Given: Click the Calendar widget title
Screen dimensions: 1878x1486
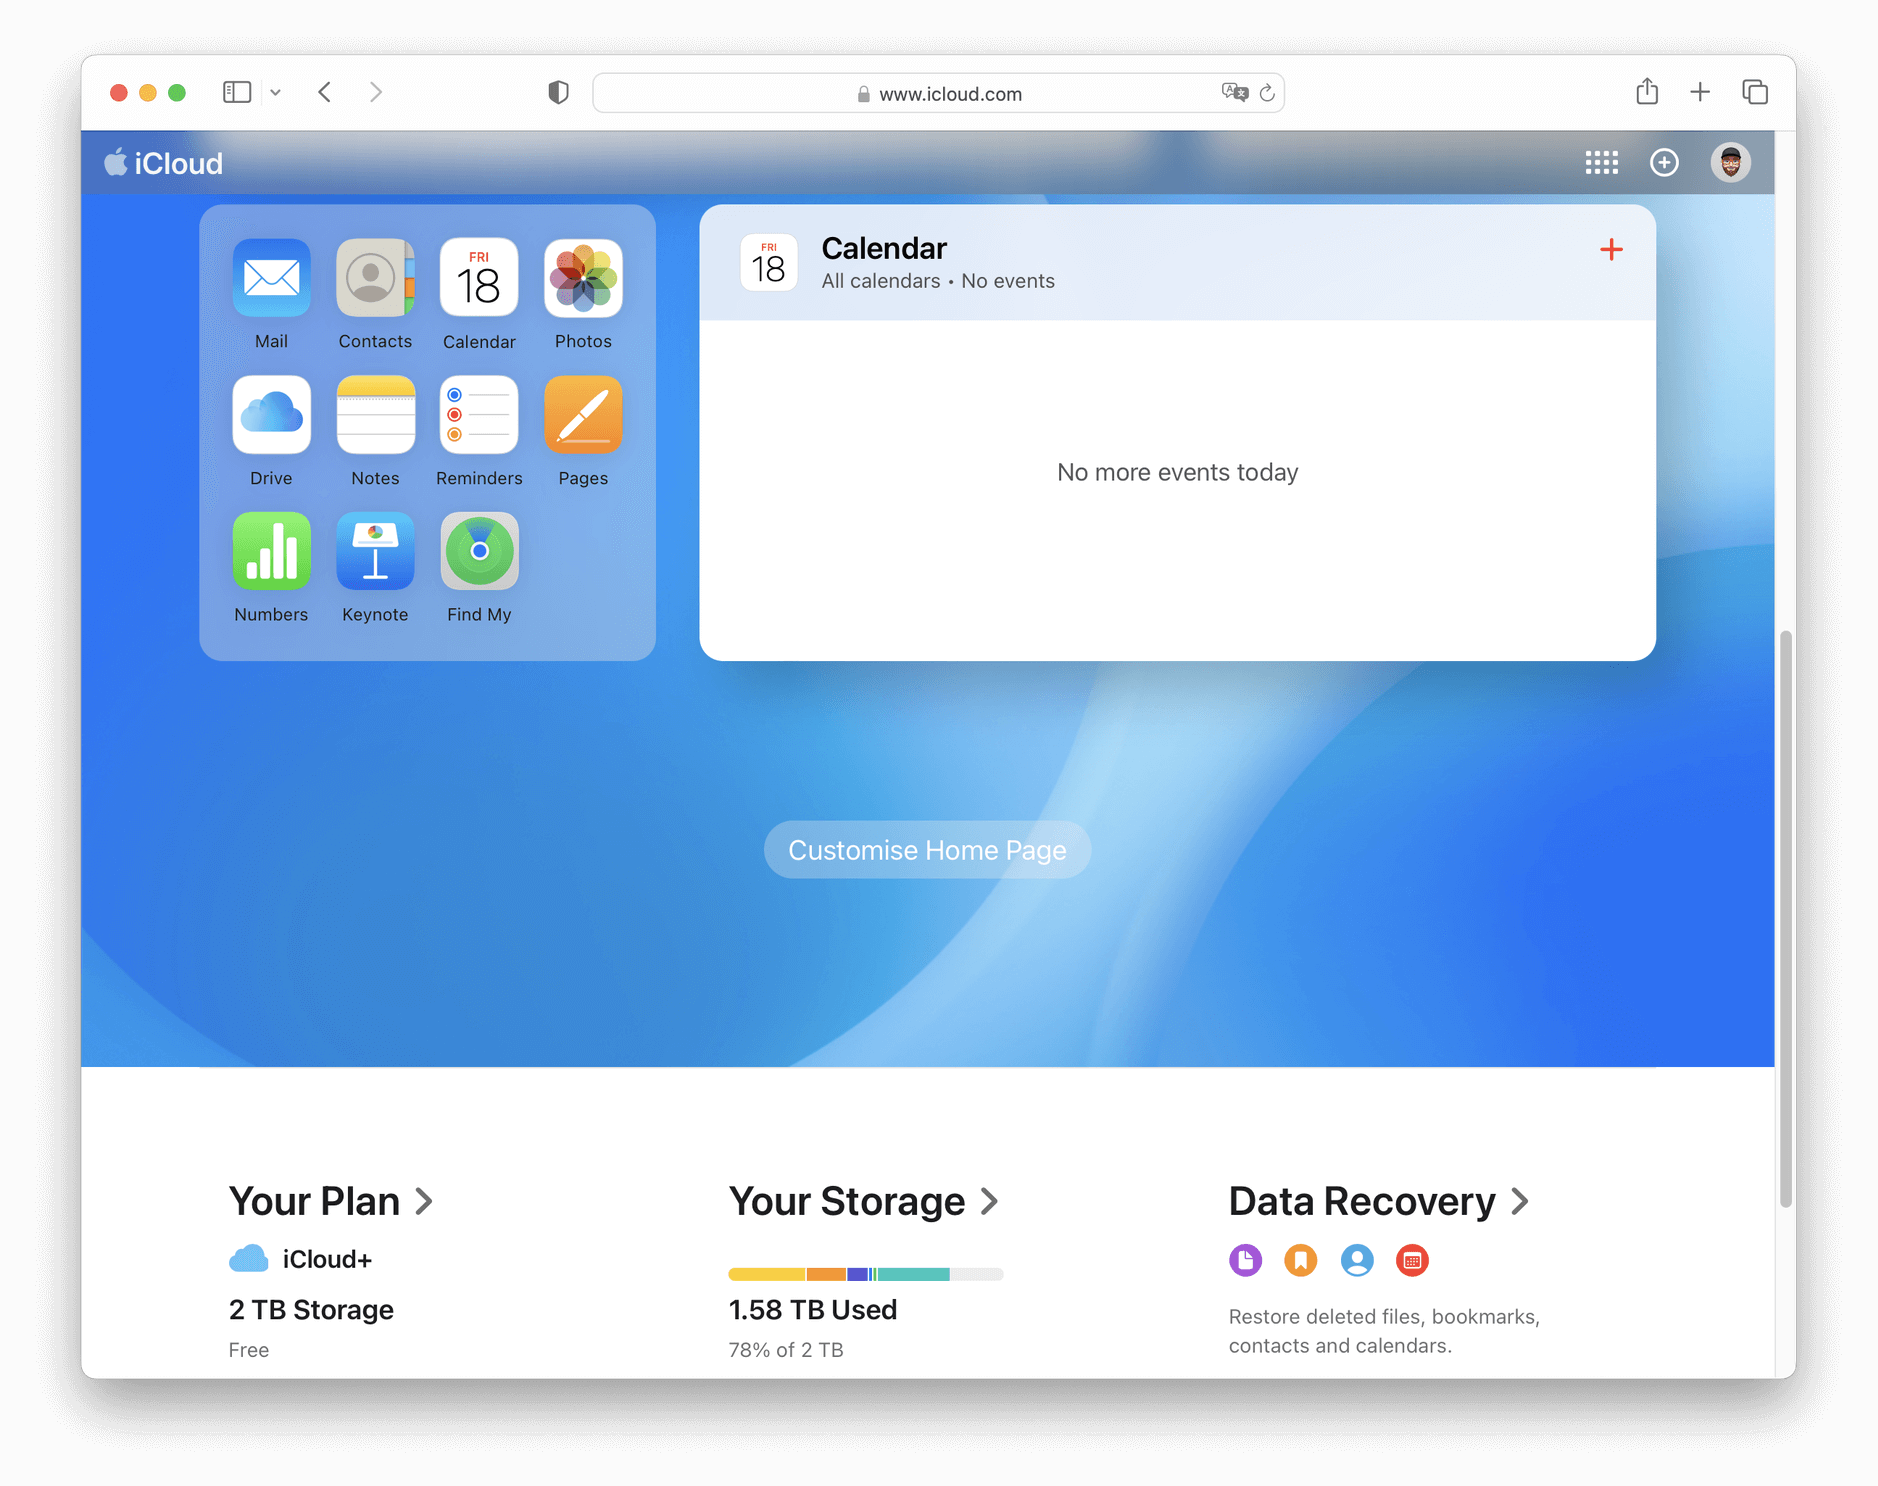Looking at the screenshot, I should point(884,248).
